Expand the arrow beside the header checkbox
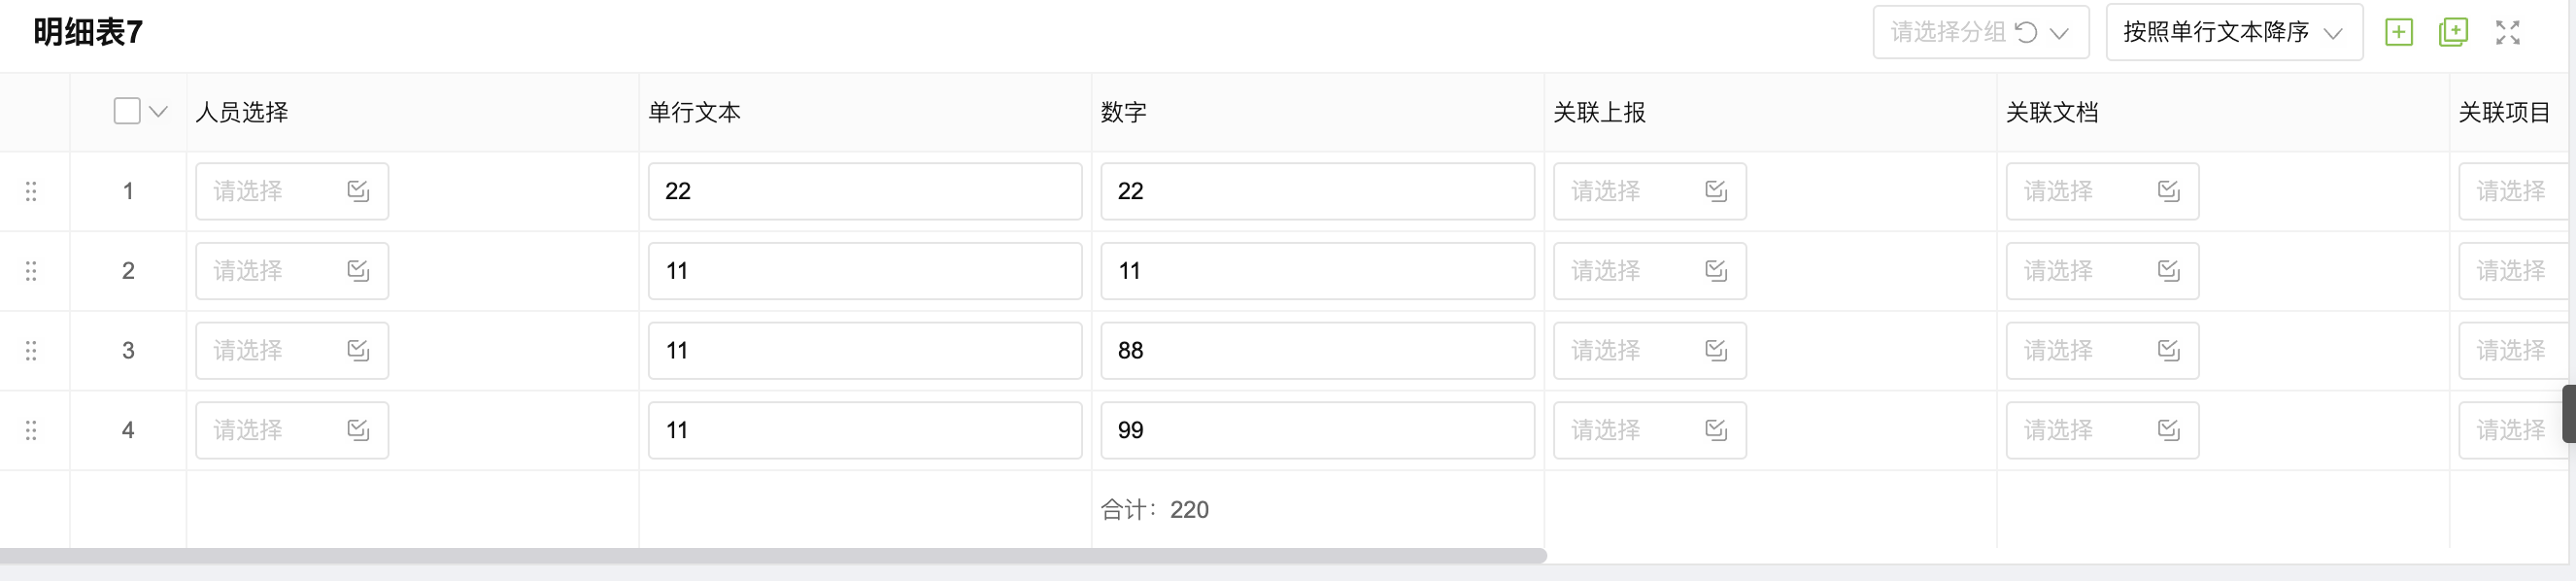Viewport: 2576px width, 581px height. 158,112
